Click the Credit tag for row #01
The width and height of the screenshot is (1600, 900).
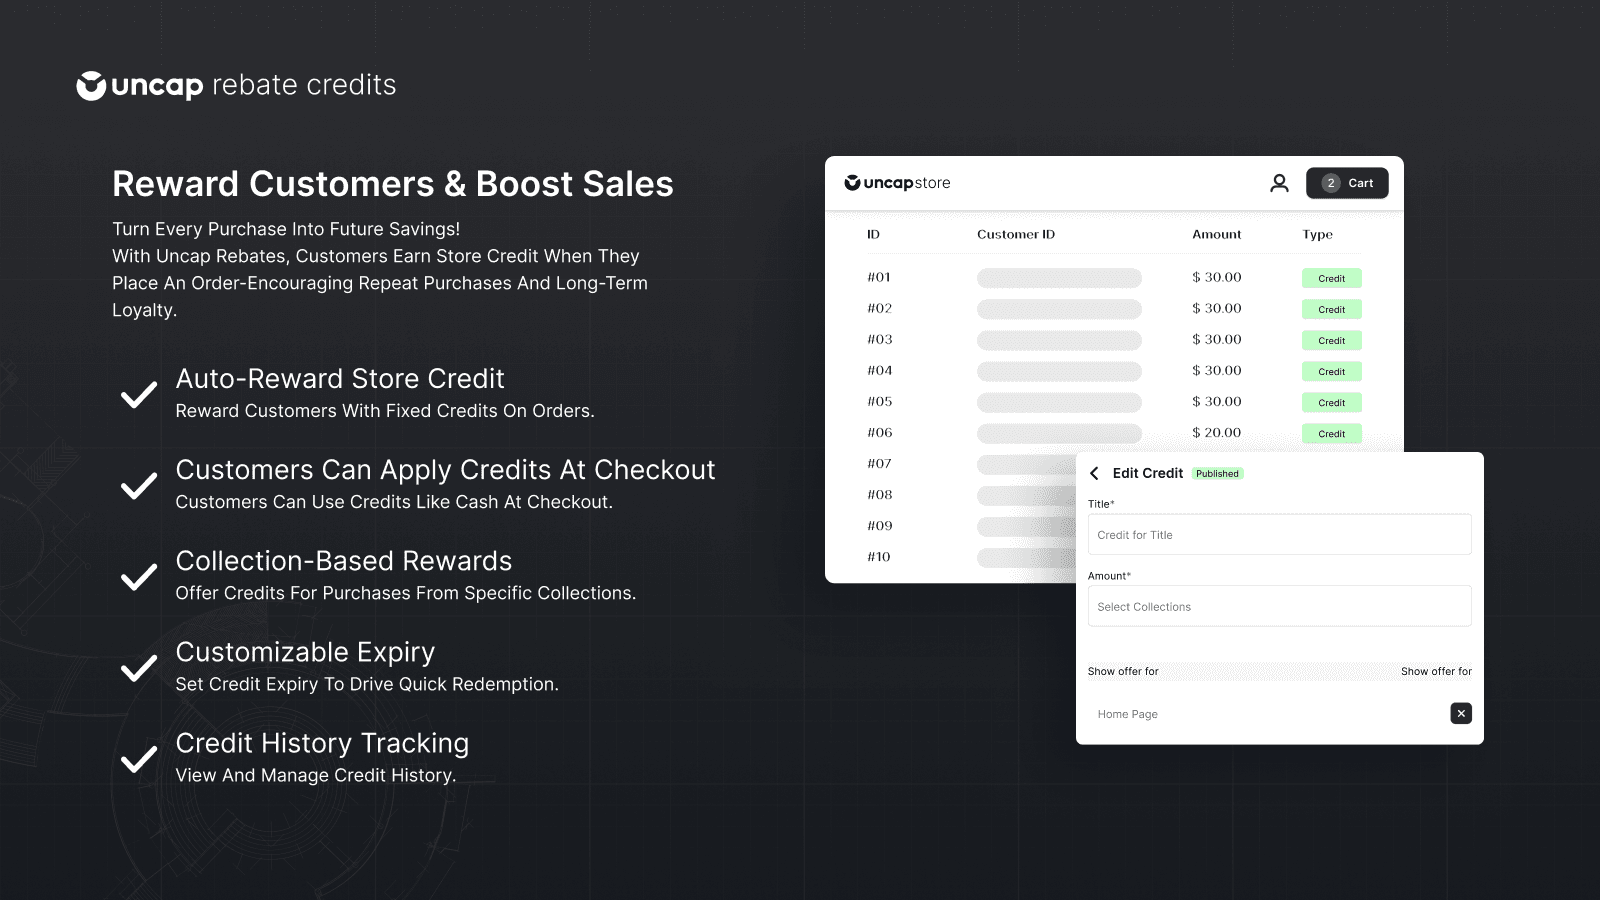click(x=1331, y=278)
